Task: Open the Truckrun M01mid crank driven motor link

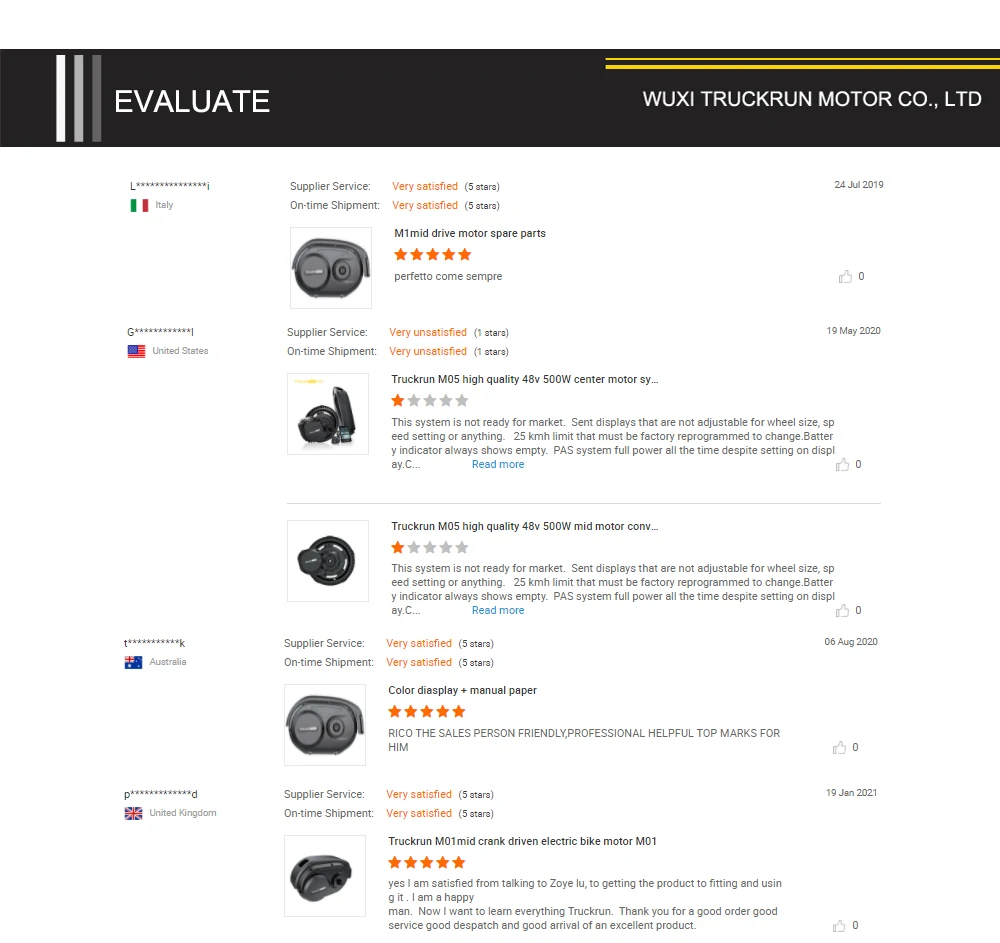Action: (522, 841)
